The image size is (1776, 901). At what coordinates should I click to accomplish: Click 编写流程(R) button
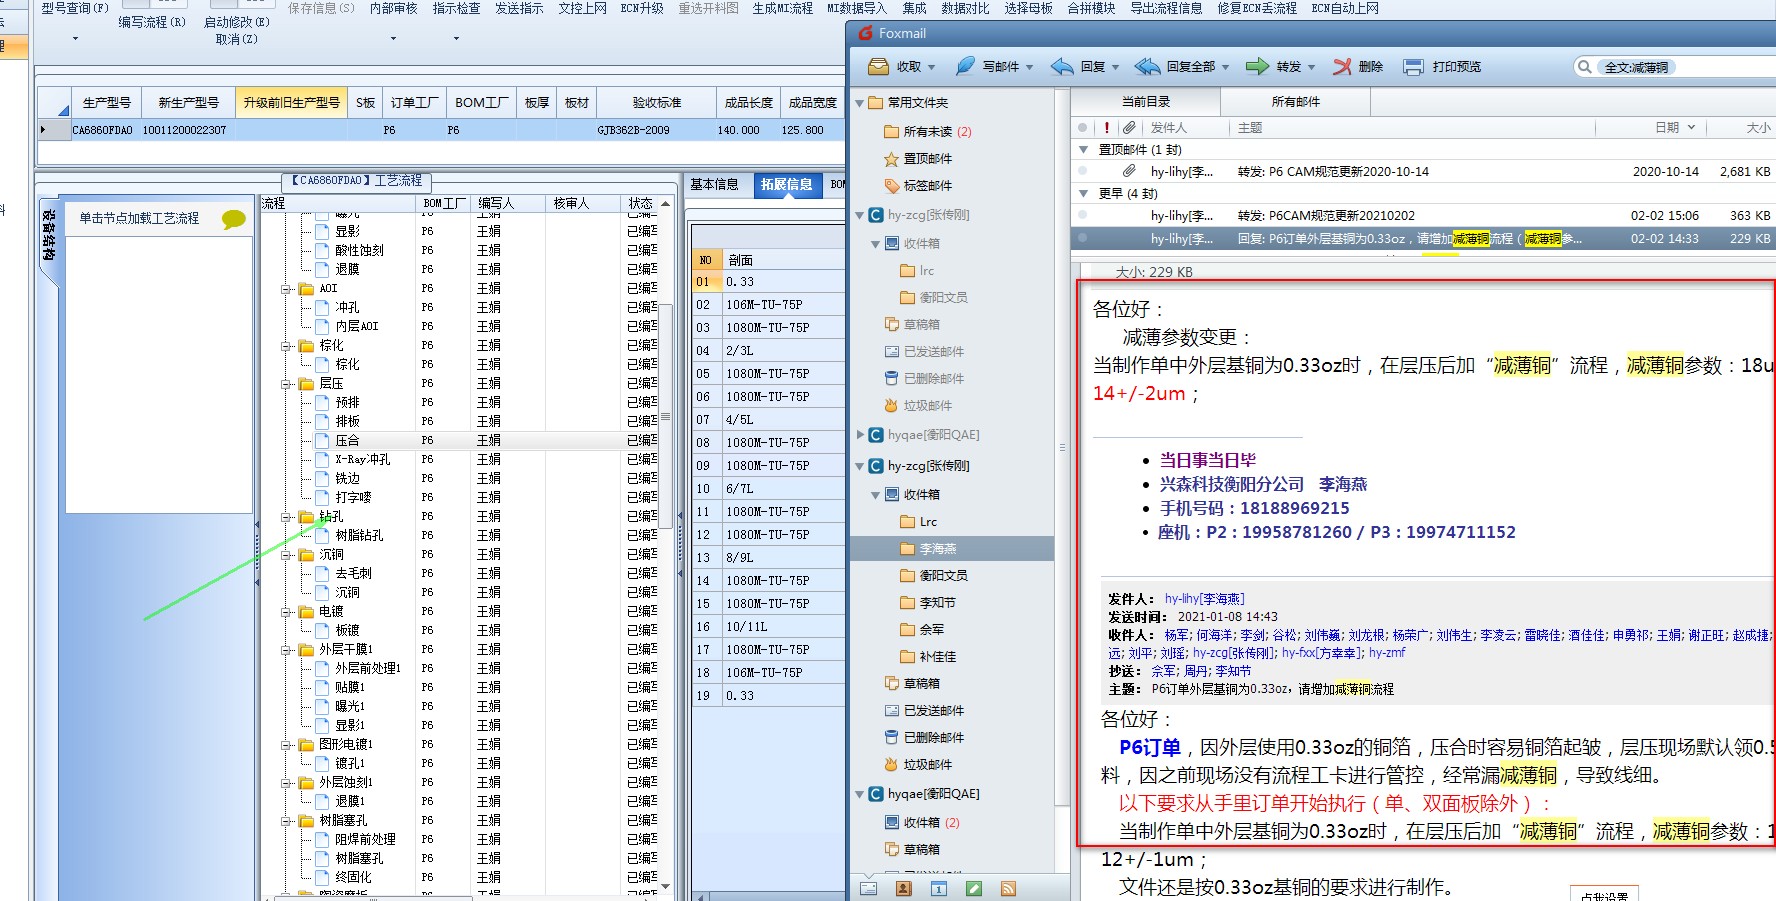click(152, 22)
